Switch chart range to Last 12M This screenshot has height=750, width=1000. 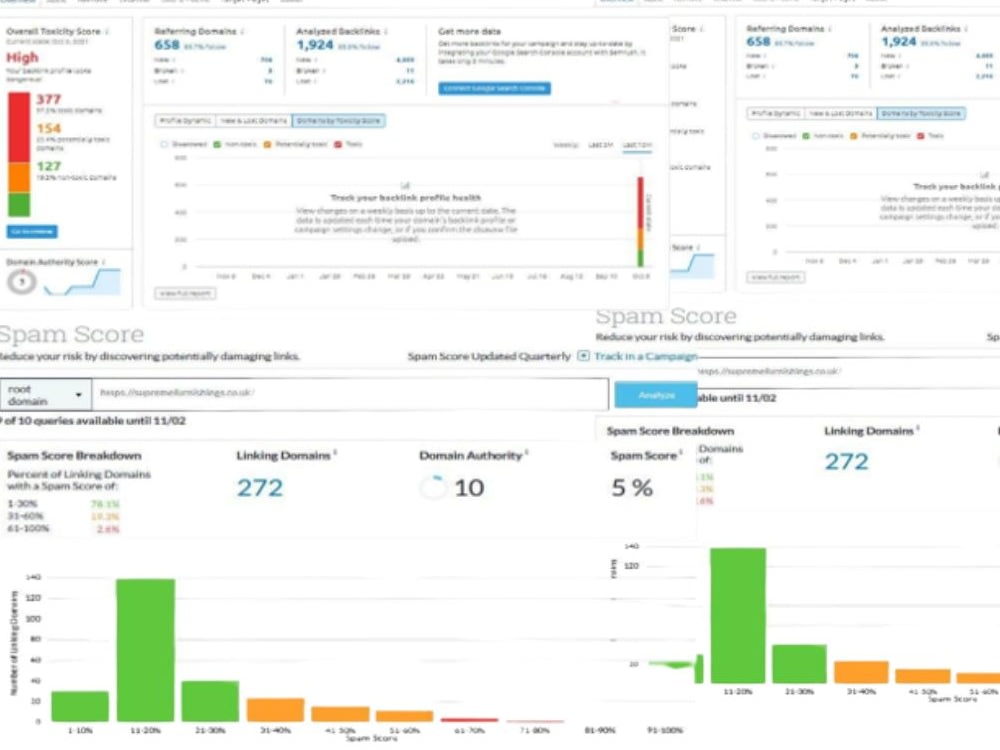pos(637,145)
